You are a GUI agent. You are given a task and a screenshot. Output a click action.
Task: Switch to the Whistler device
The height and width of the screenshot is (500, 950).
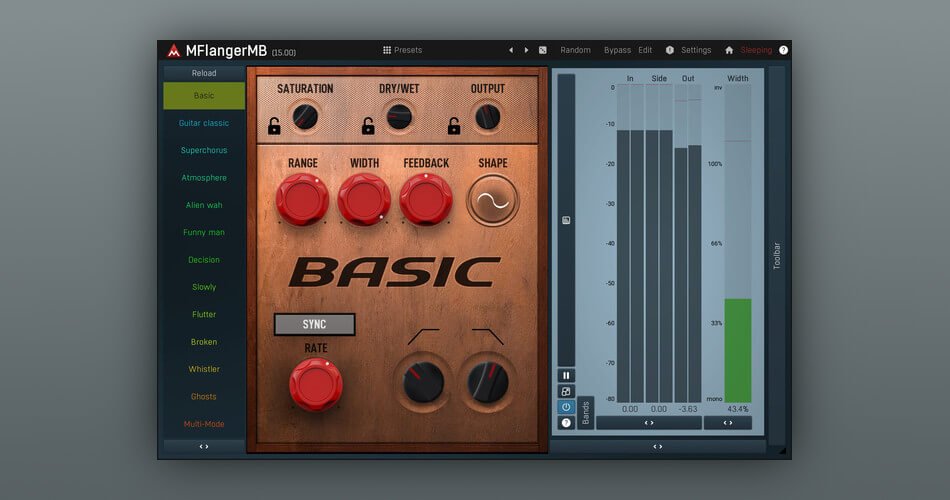(x=204, y=369)
